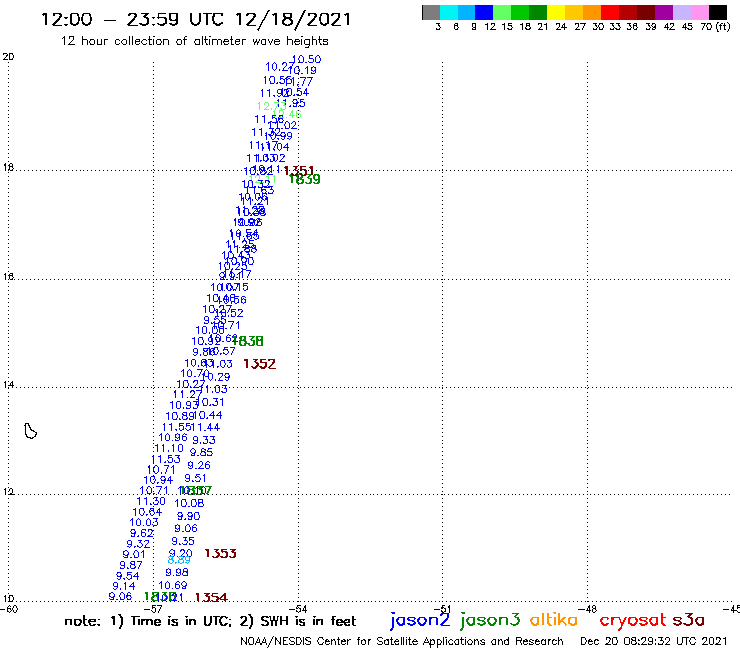Click the 'cryosat' satellite legend label

[x=632, y=620]
